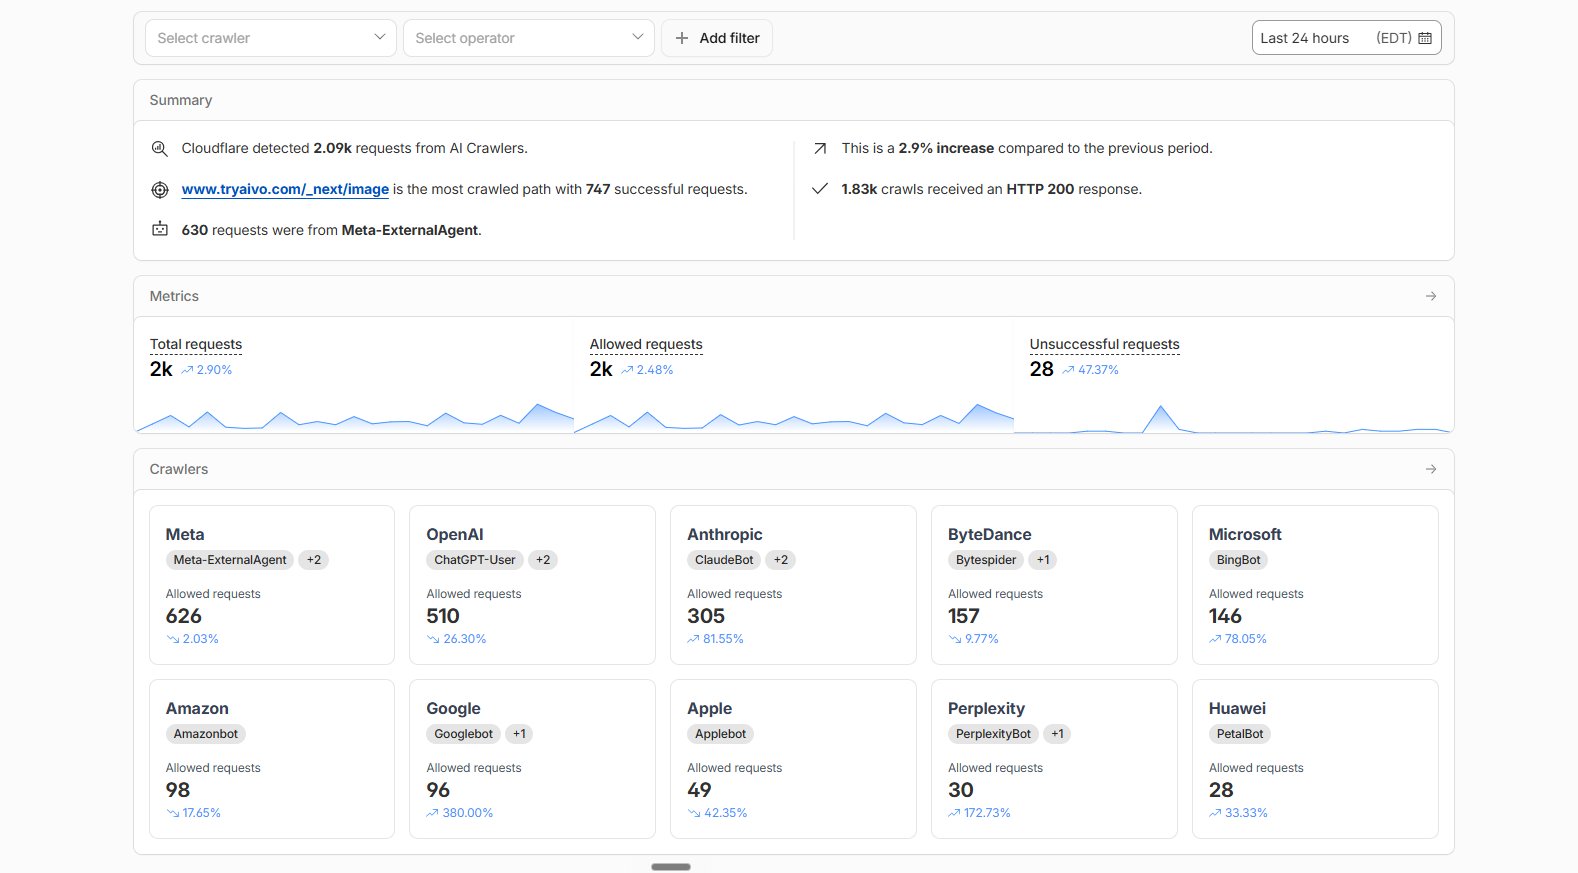
Task: Click the Summary section header
Action: click(794, 100)
